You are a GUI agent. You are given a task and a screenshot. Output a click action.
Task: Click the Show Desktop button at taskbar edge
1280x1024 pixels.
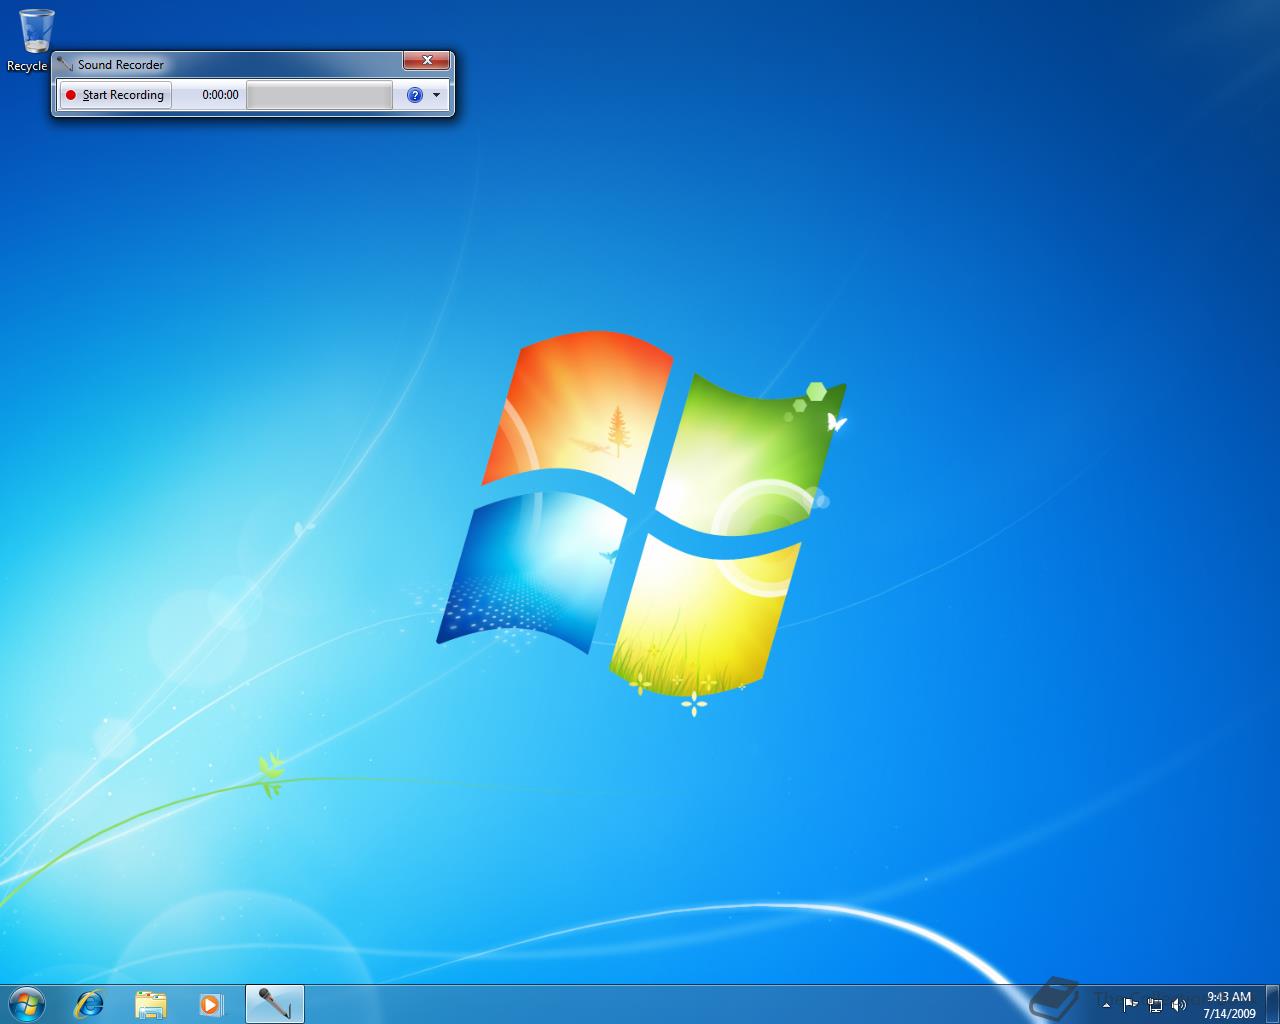pyautogui.click(x=1272, y=1004)
